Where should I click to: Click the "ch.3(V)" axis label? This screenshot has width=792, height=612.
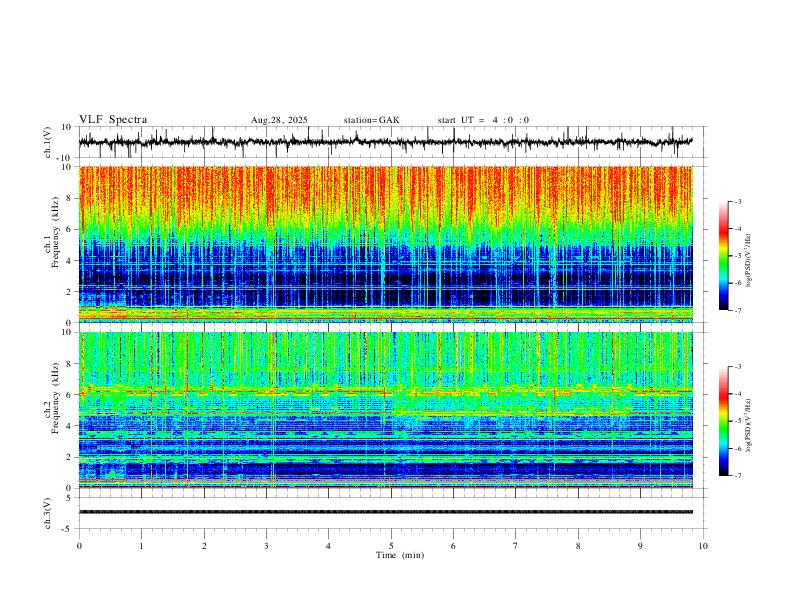tap(48, 513)
